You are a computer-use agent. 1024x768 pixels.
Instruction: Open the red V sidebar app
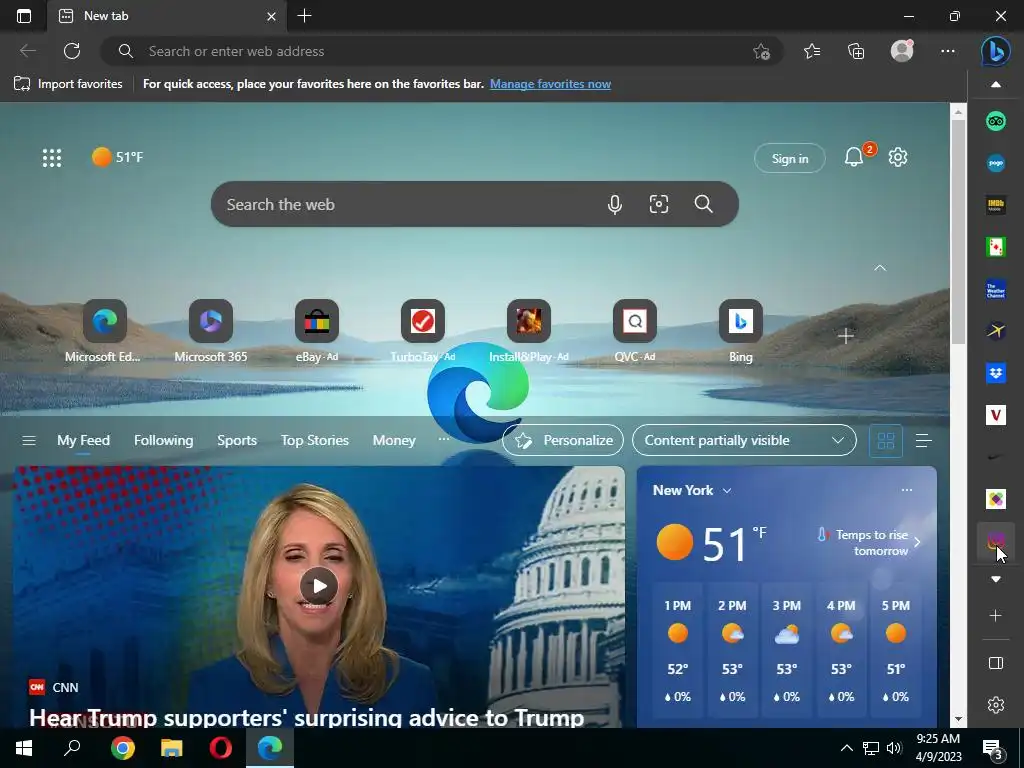(x=995, y=415)
